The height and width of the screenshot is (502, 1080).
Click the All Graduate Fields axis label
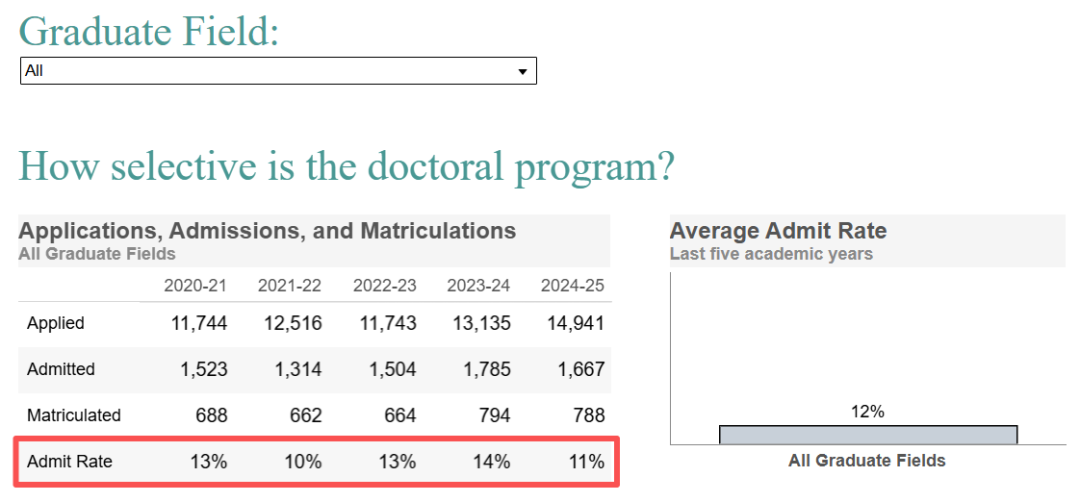click(867, 461)
